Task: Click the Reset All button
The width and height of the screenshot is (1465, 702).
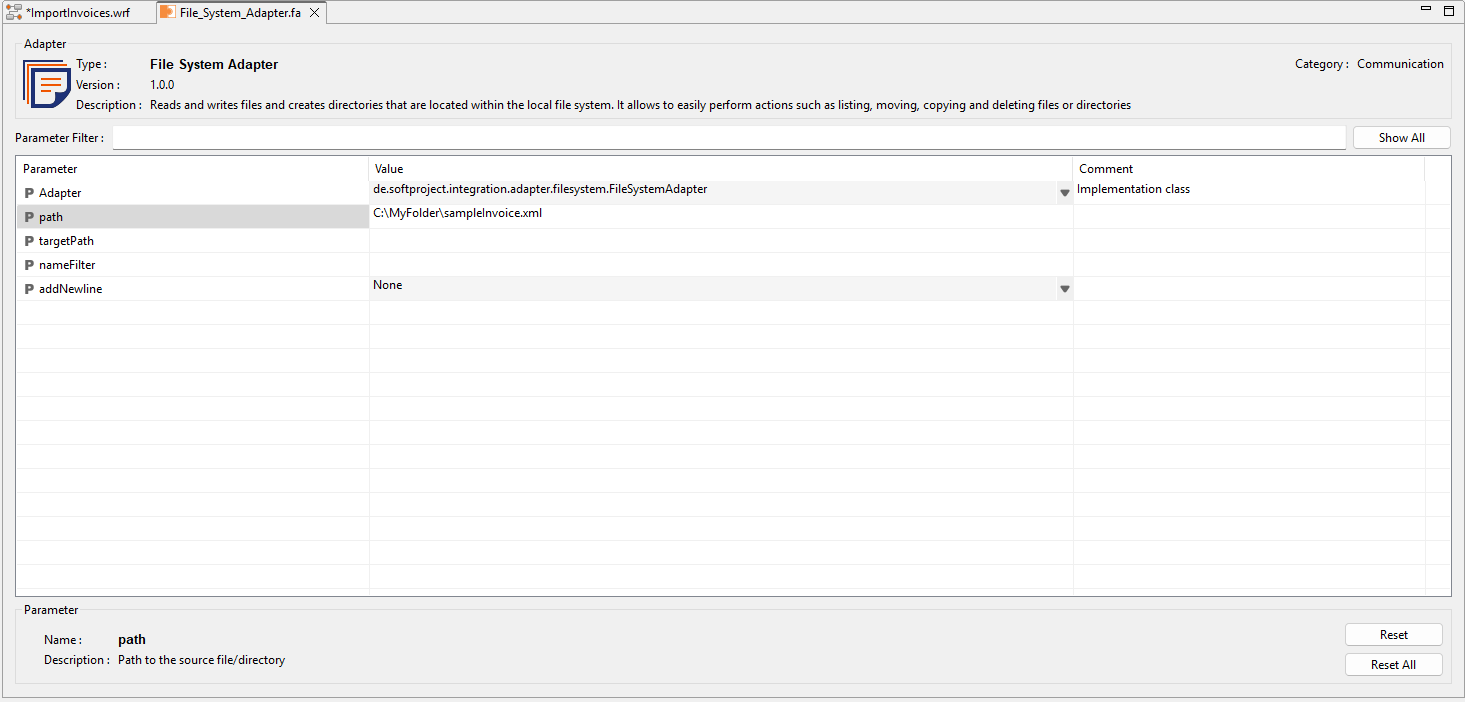Action: pos(1393,665)
